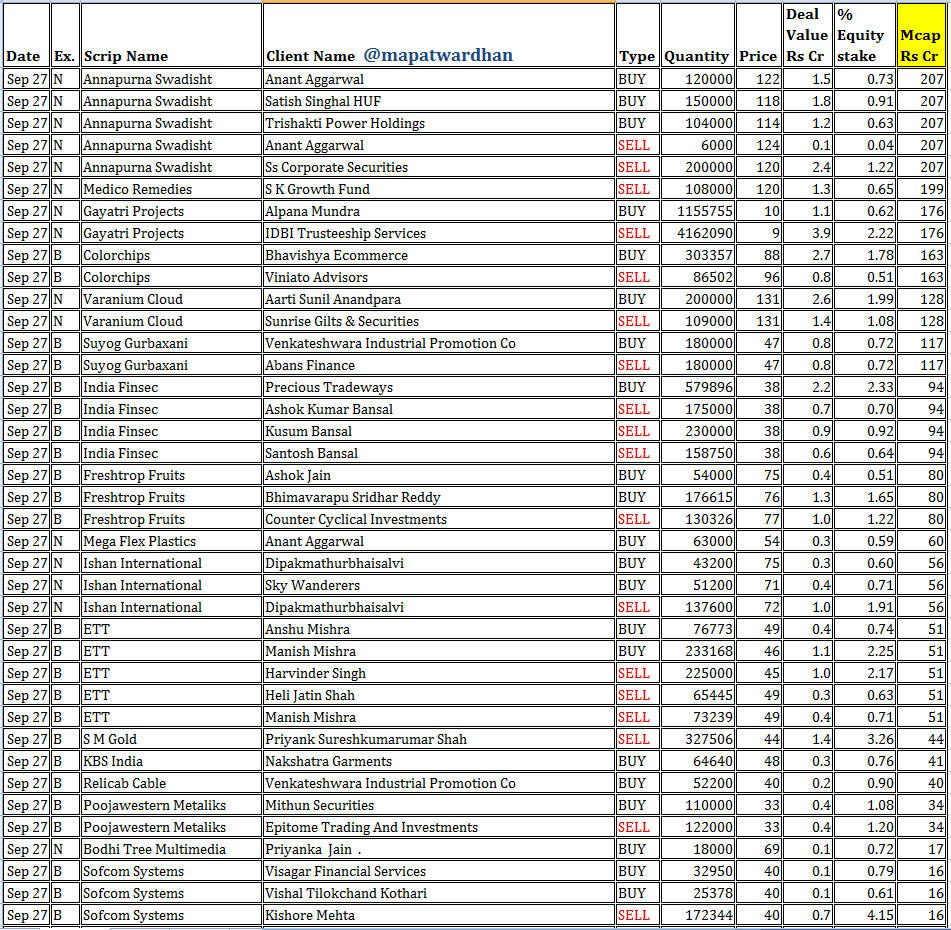Click IDBI Trusteeship Services cell
This screenshot has height=930, width=951.
pyautogui.click(x=439, y=234)
